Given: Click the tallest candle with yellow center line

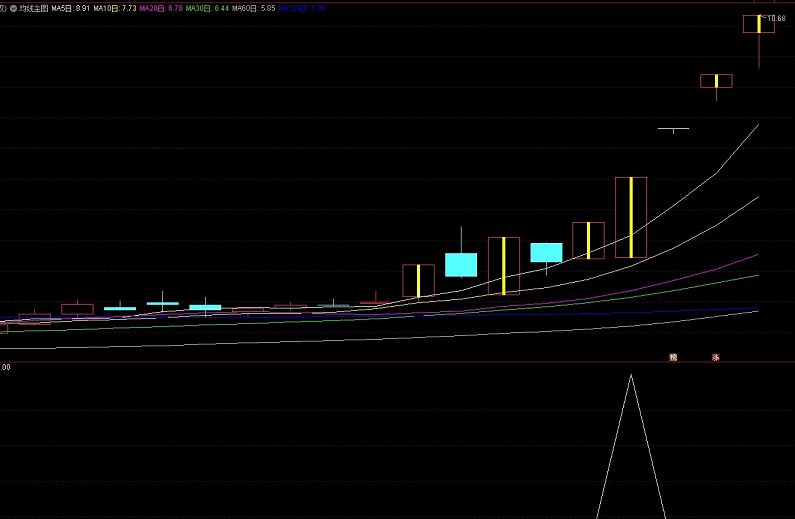Looking at the screenshot, I should point(631,217).
